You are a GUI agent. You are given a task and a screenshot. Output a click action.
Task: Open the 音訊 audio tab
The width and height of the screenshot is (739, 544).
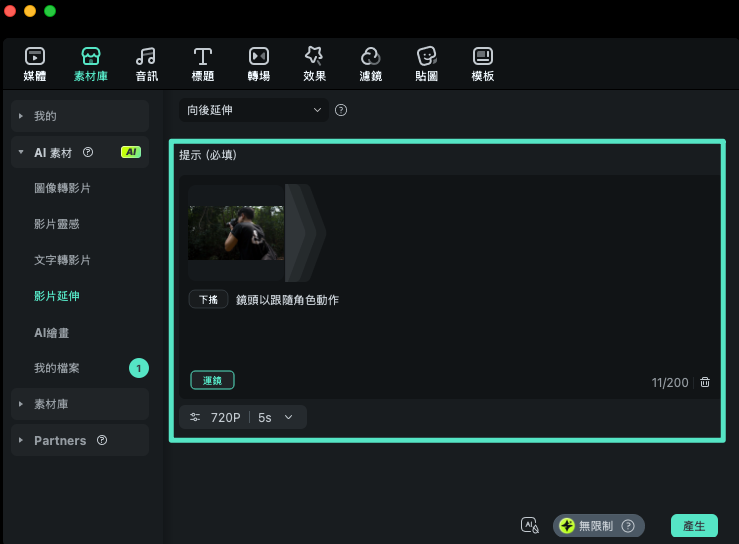coord(147,64)
